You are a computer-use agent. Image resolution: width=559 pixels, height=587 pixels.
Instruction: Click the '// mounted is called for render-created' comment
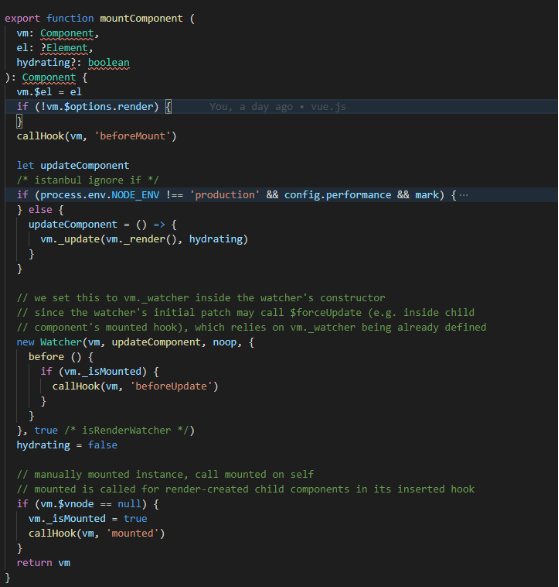coord(245,489)
